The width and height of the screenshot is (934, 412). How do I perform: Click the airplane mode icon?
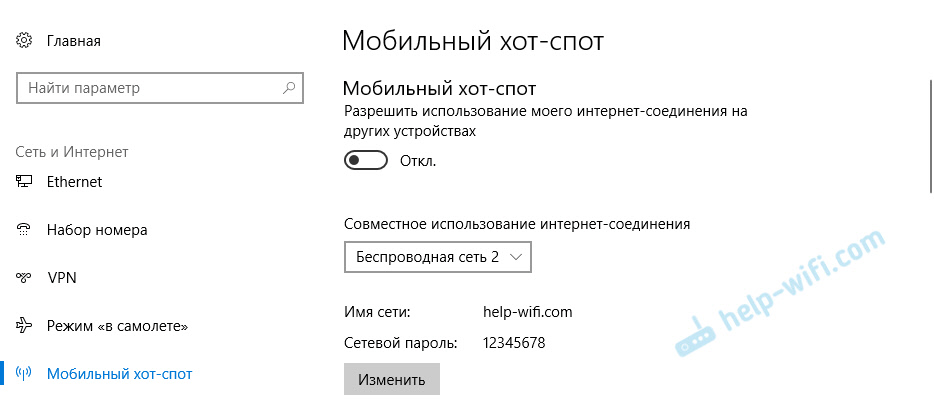click(24, 326)
